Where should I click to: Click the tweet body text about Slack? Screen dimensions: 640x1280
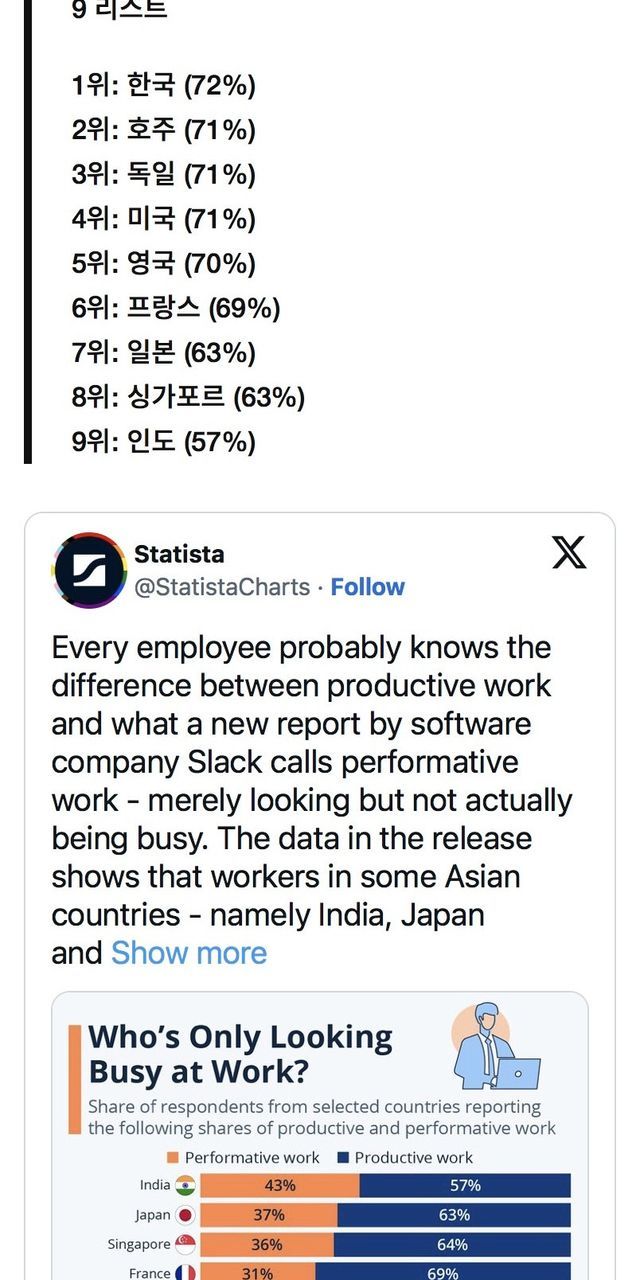[x=310, y=780]
